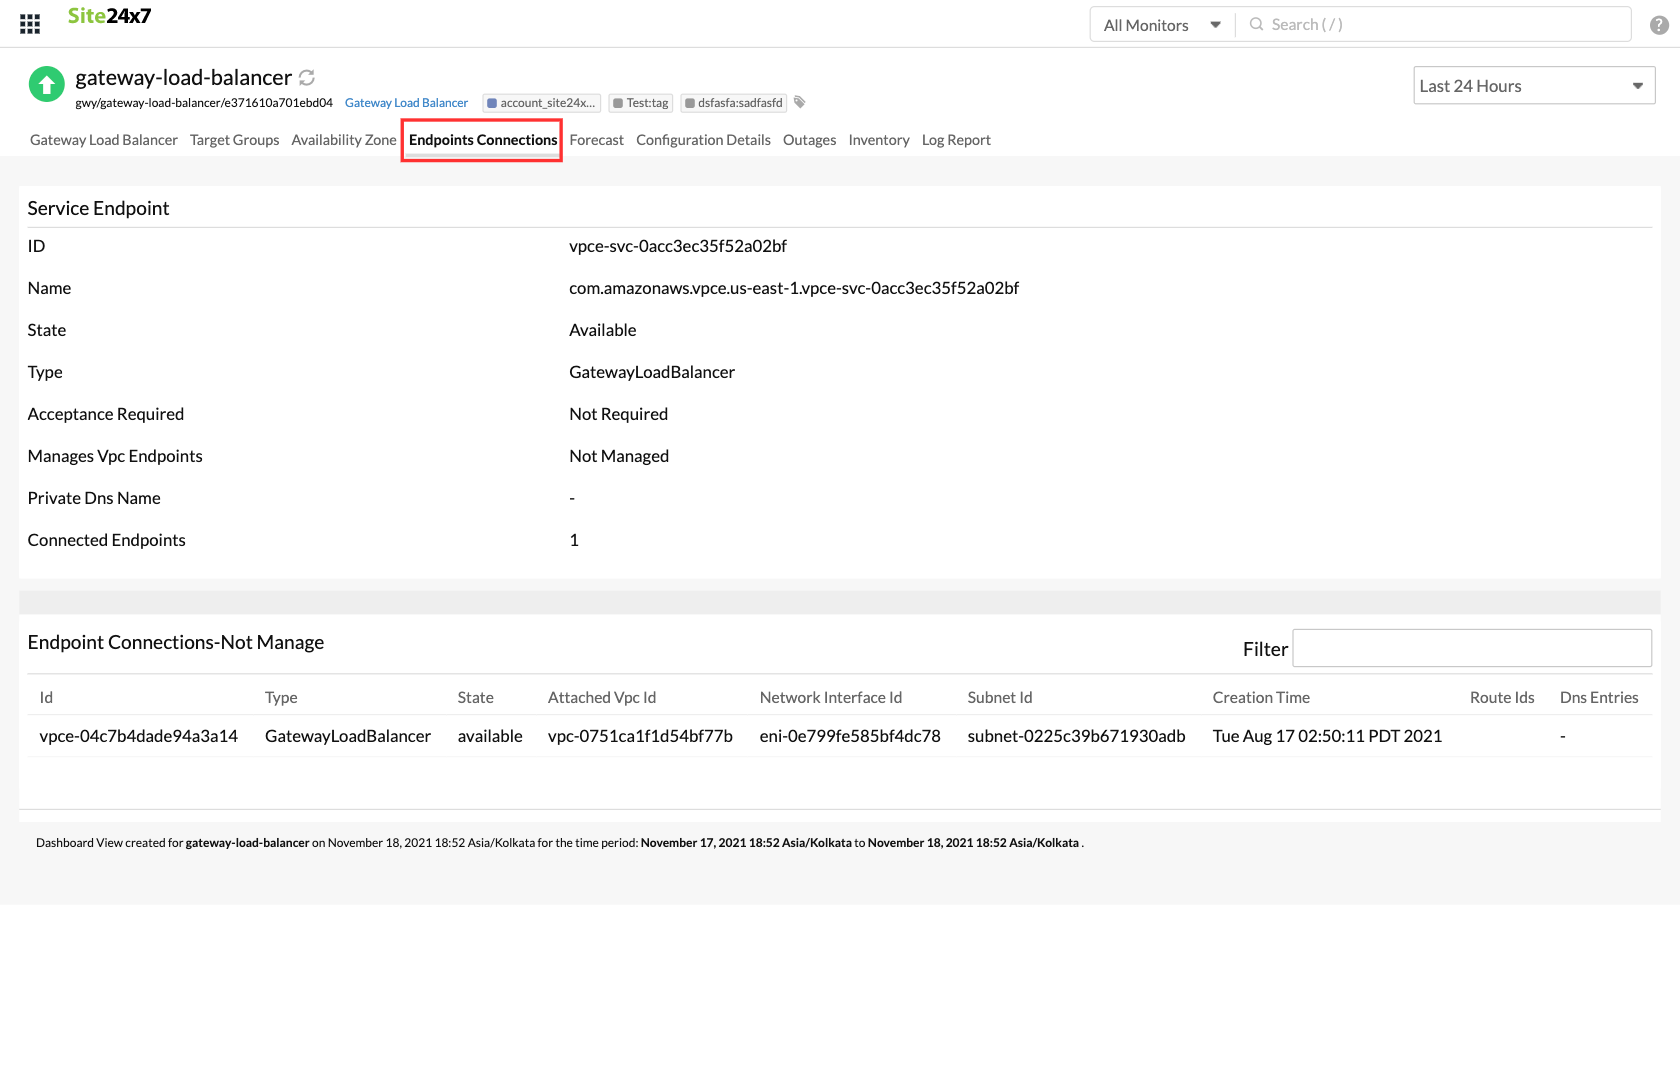Select the Endpoints Connections tab
Image resolution: width=1680 pixels, height=1080 pixels.
483,140
